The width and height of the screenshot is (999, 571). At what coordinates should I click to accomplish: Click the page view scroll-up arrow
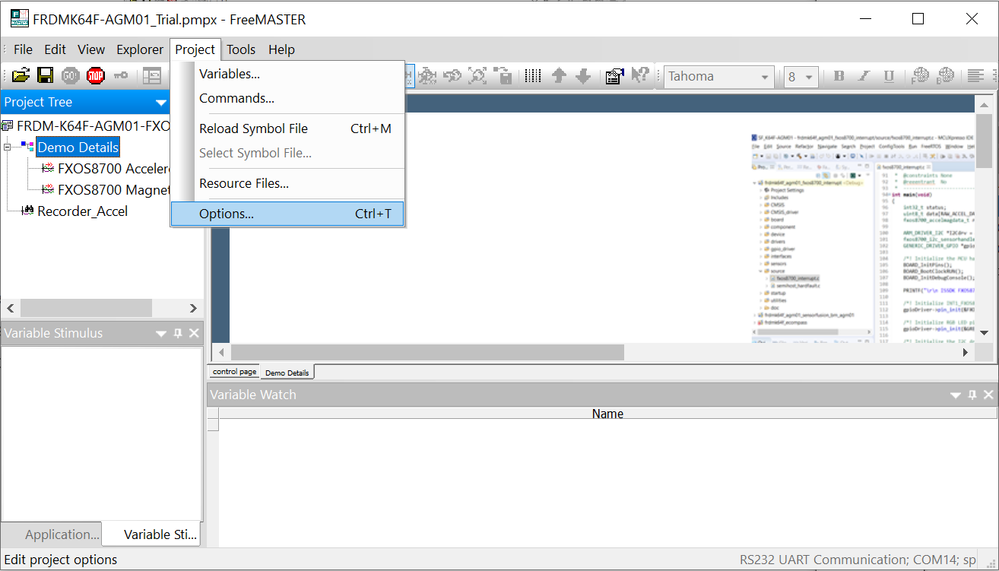pos(984,105)
